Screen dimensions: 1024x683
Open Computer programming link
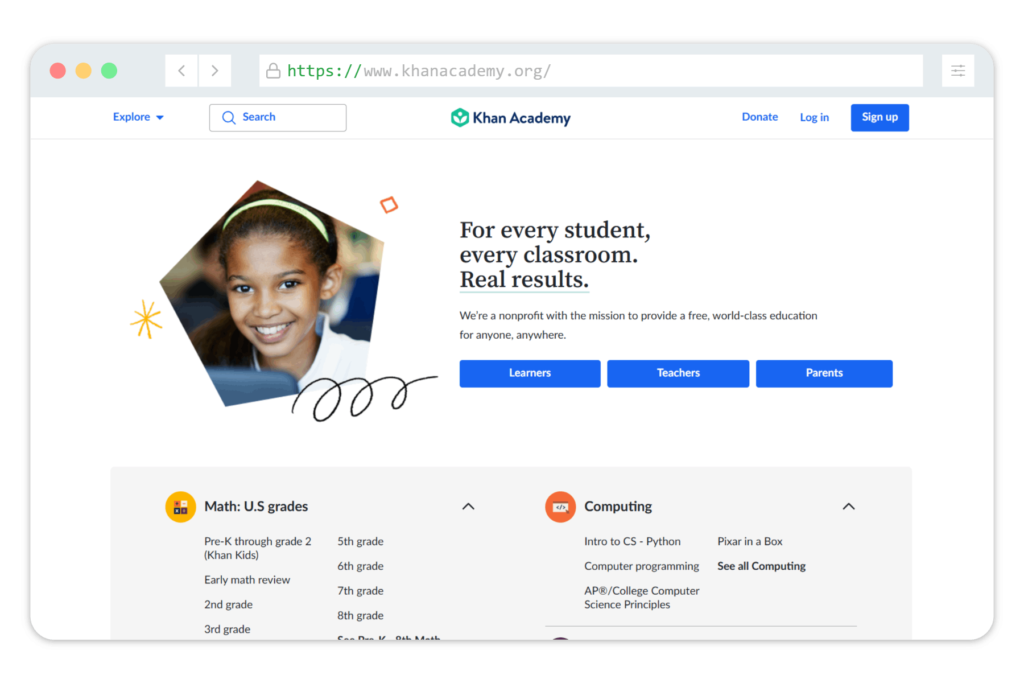pos(641,566)
